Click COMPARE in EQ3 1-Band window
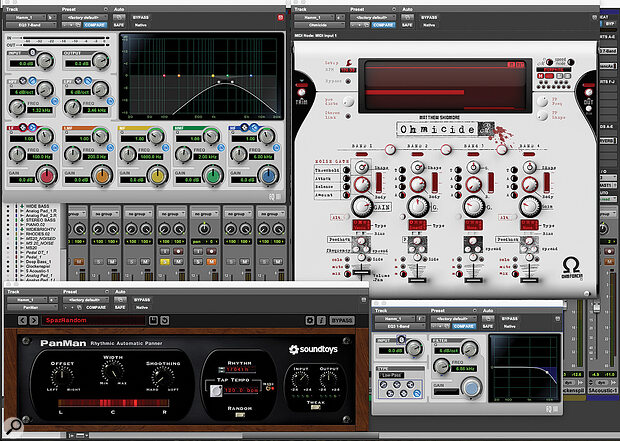This screenshot has width=620, height=441. tap(463, 326)
